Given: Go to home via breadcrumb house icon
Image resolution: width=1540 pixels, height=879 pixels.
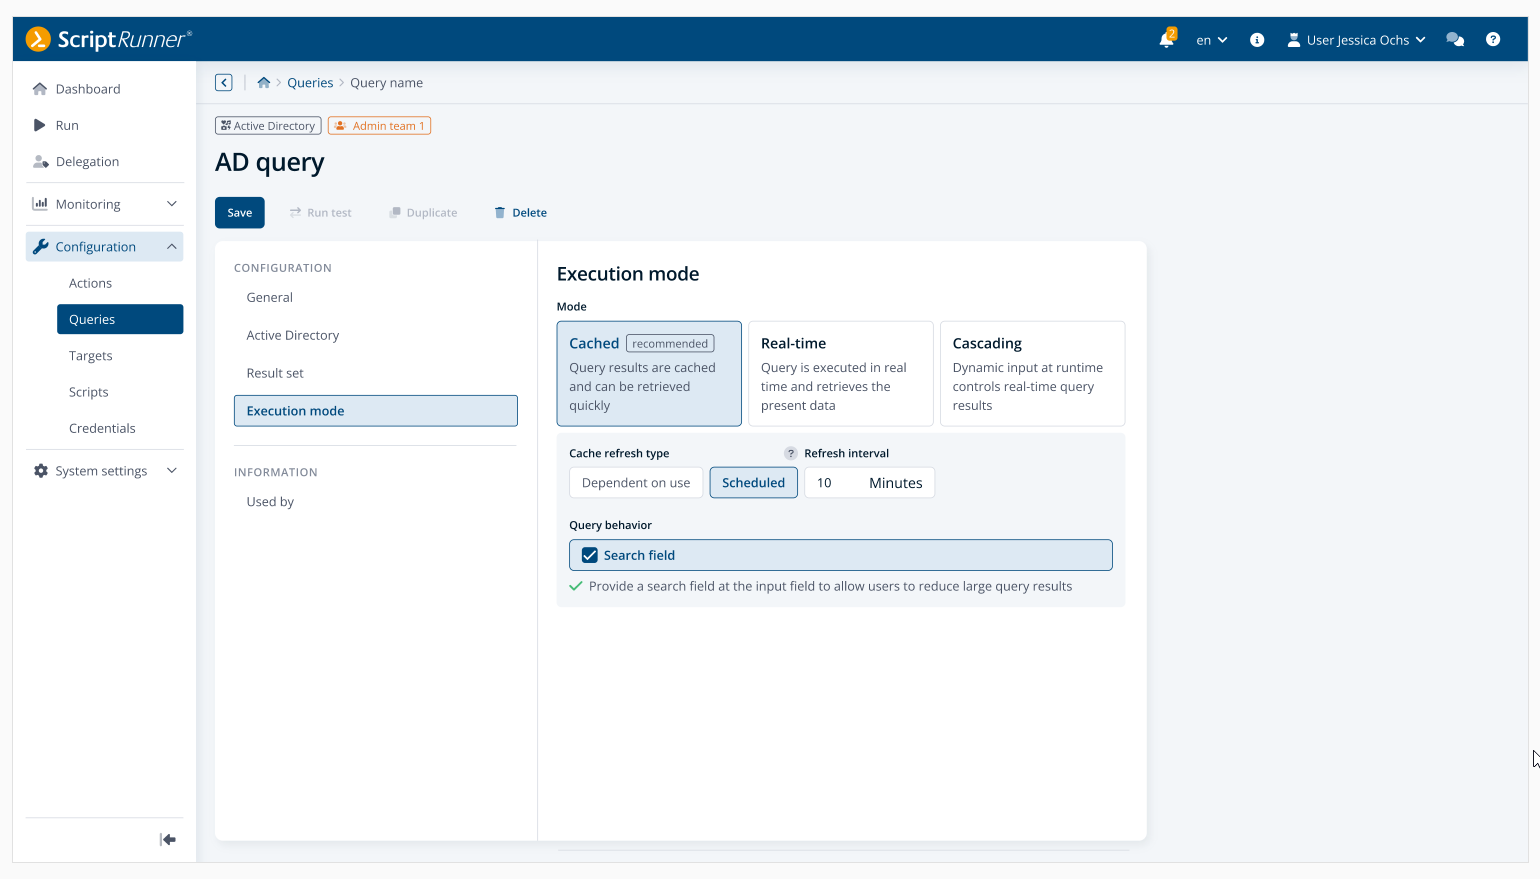Looking at the screenshot, I should (x=264, y=83).
